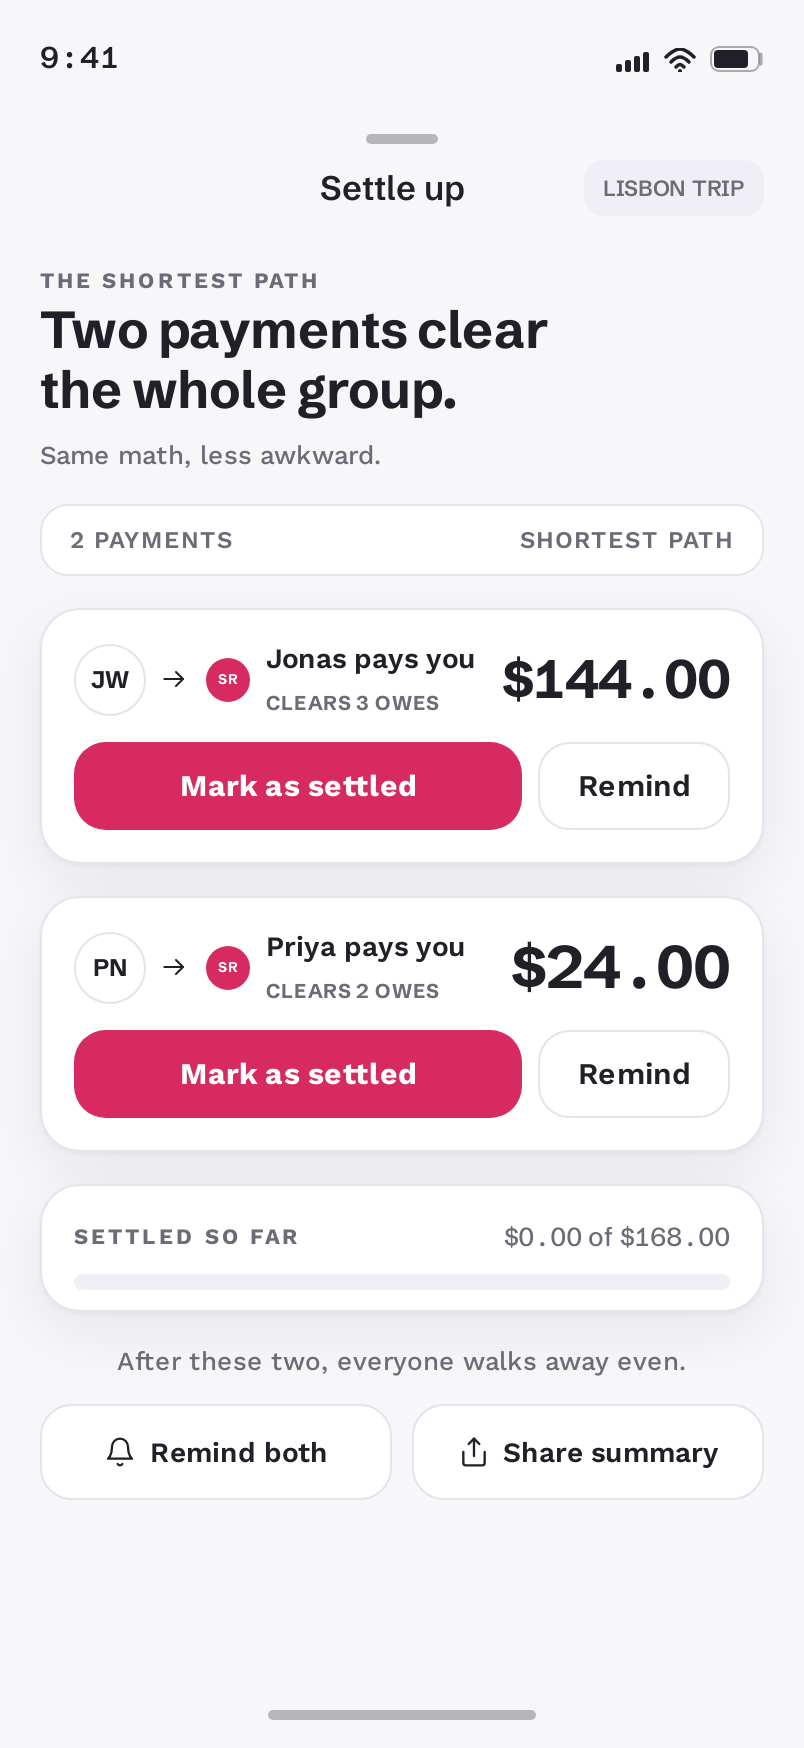Tap the PN avatar for Priya
This screenshot has height=1748, width=804.
pos(110,968)
